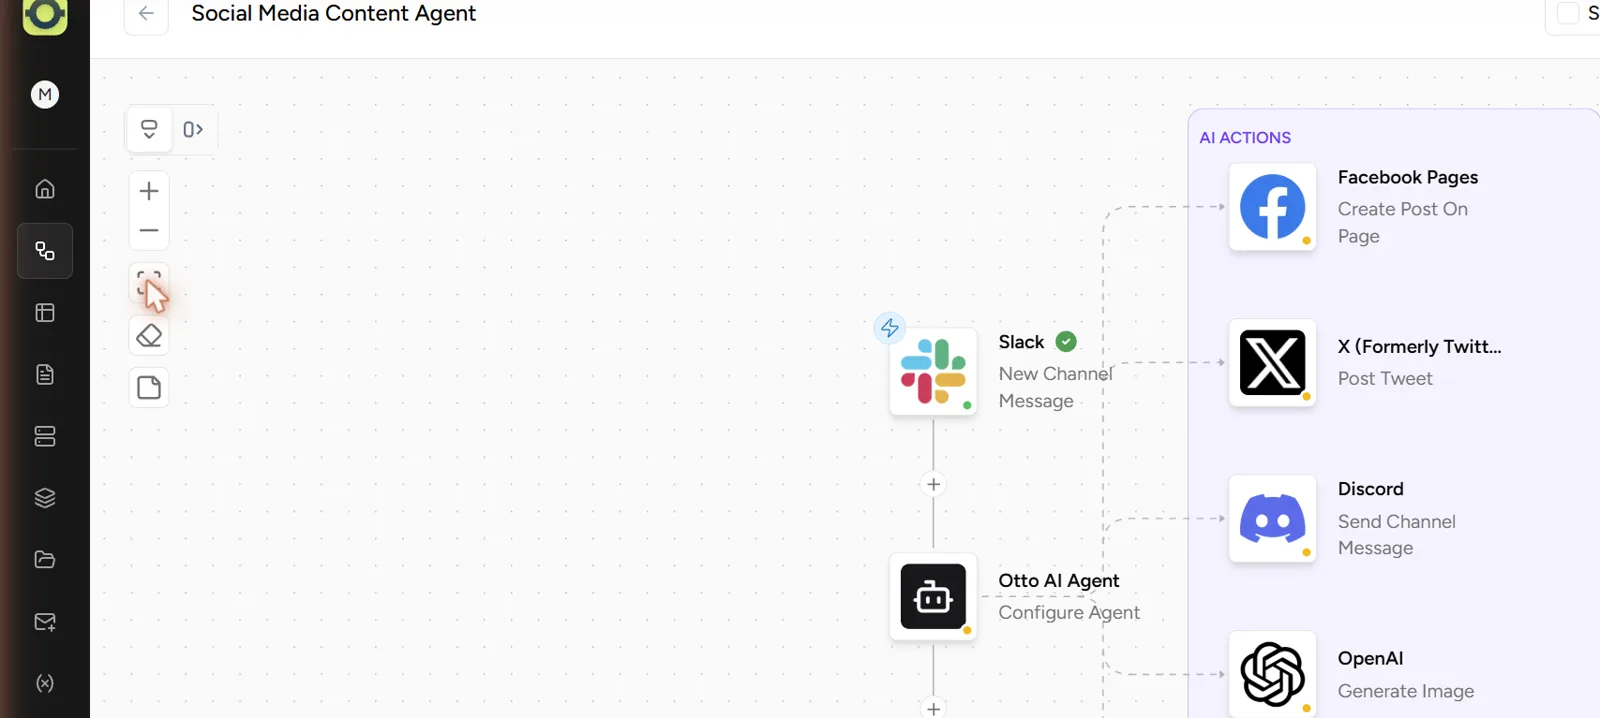Open the storage sidebar icon
This screenshot has width=1600, height=718.
point(45,436)
